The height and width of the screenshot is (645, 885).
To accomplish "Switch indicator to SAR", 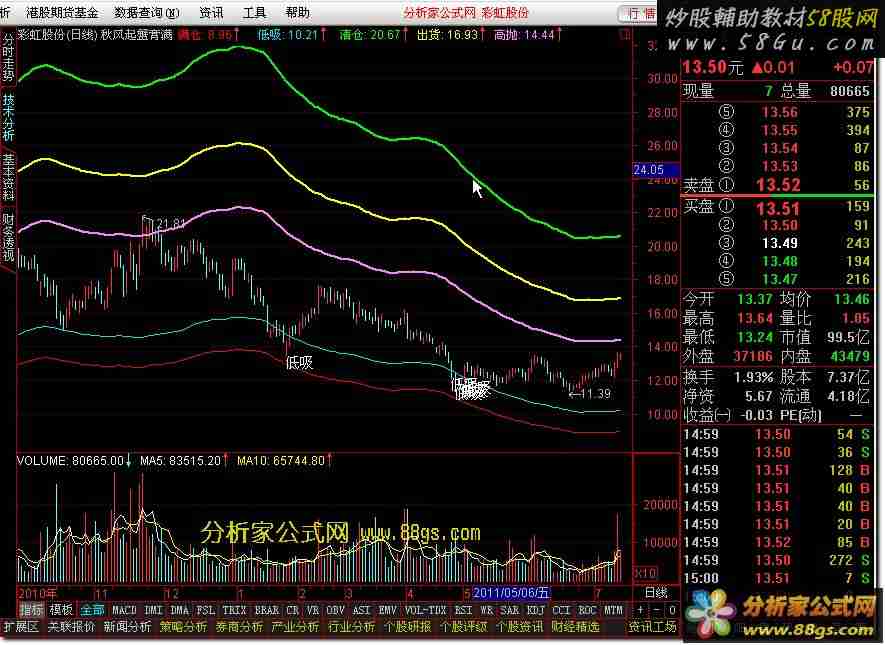I will coord(510,610).
